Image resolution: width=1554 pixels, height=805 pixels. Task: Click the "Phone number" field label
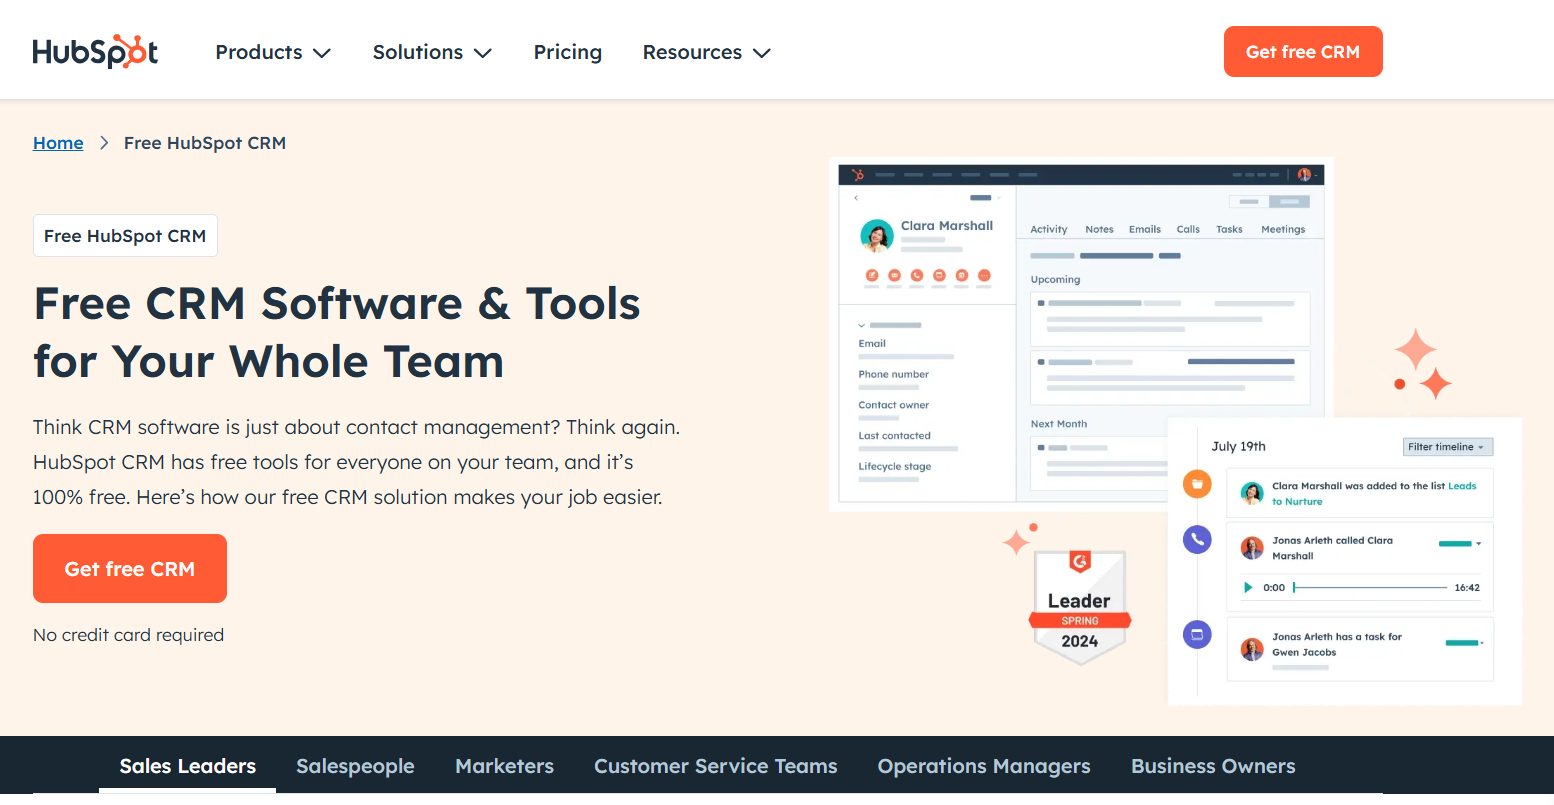point(894,374)
